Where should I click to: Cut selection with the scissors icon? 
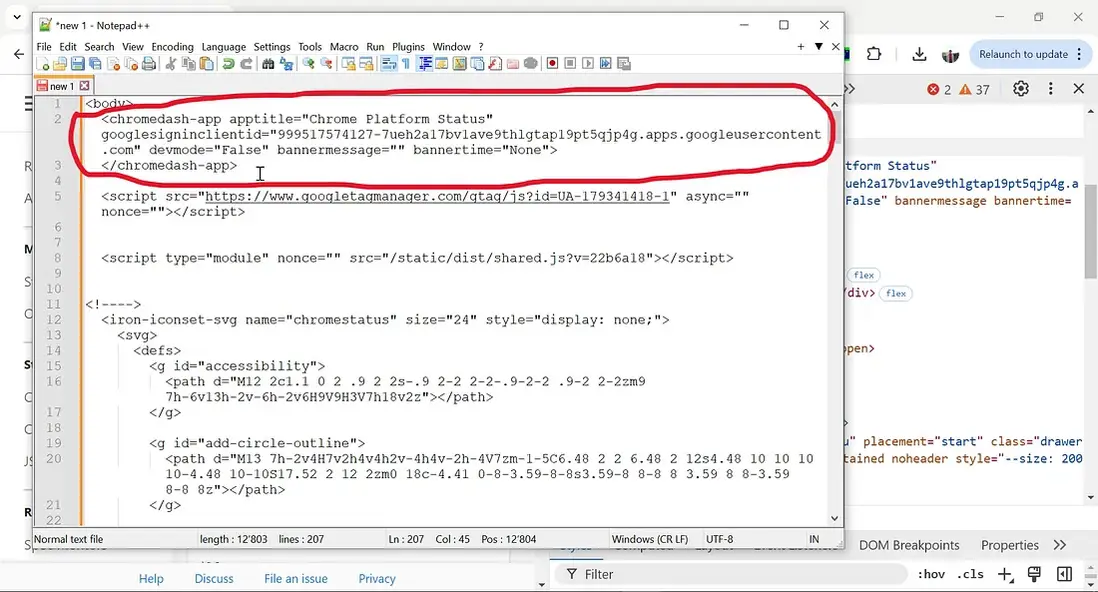169,64
